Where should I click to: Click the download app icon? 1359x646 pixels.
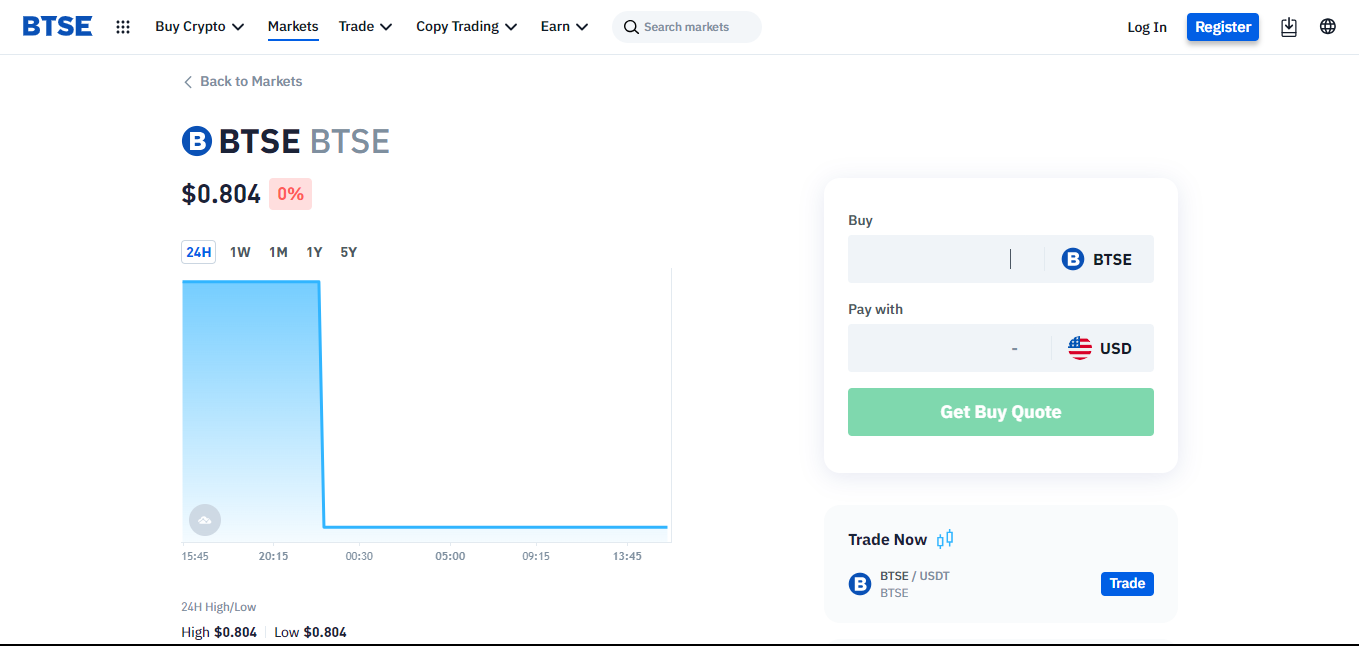tap(1289, 27)
